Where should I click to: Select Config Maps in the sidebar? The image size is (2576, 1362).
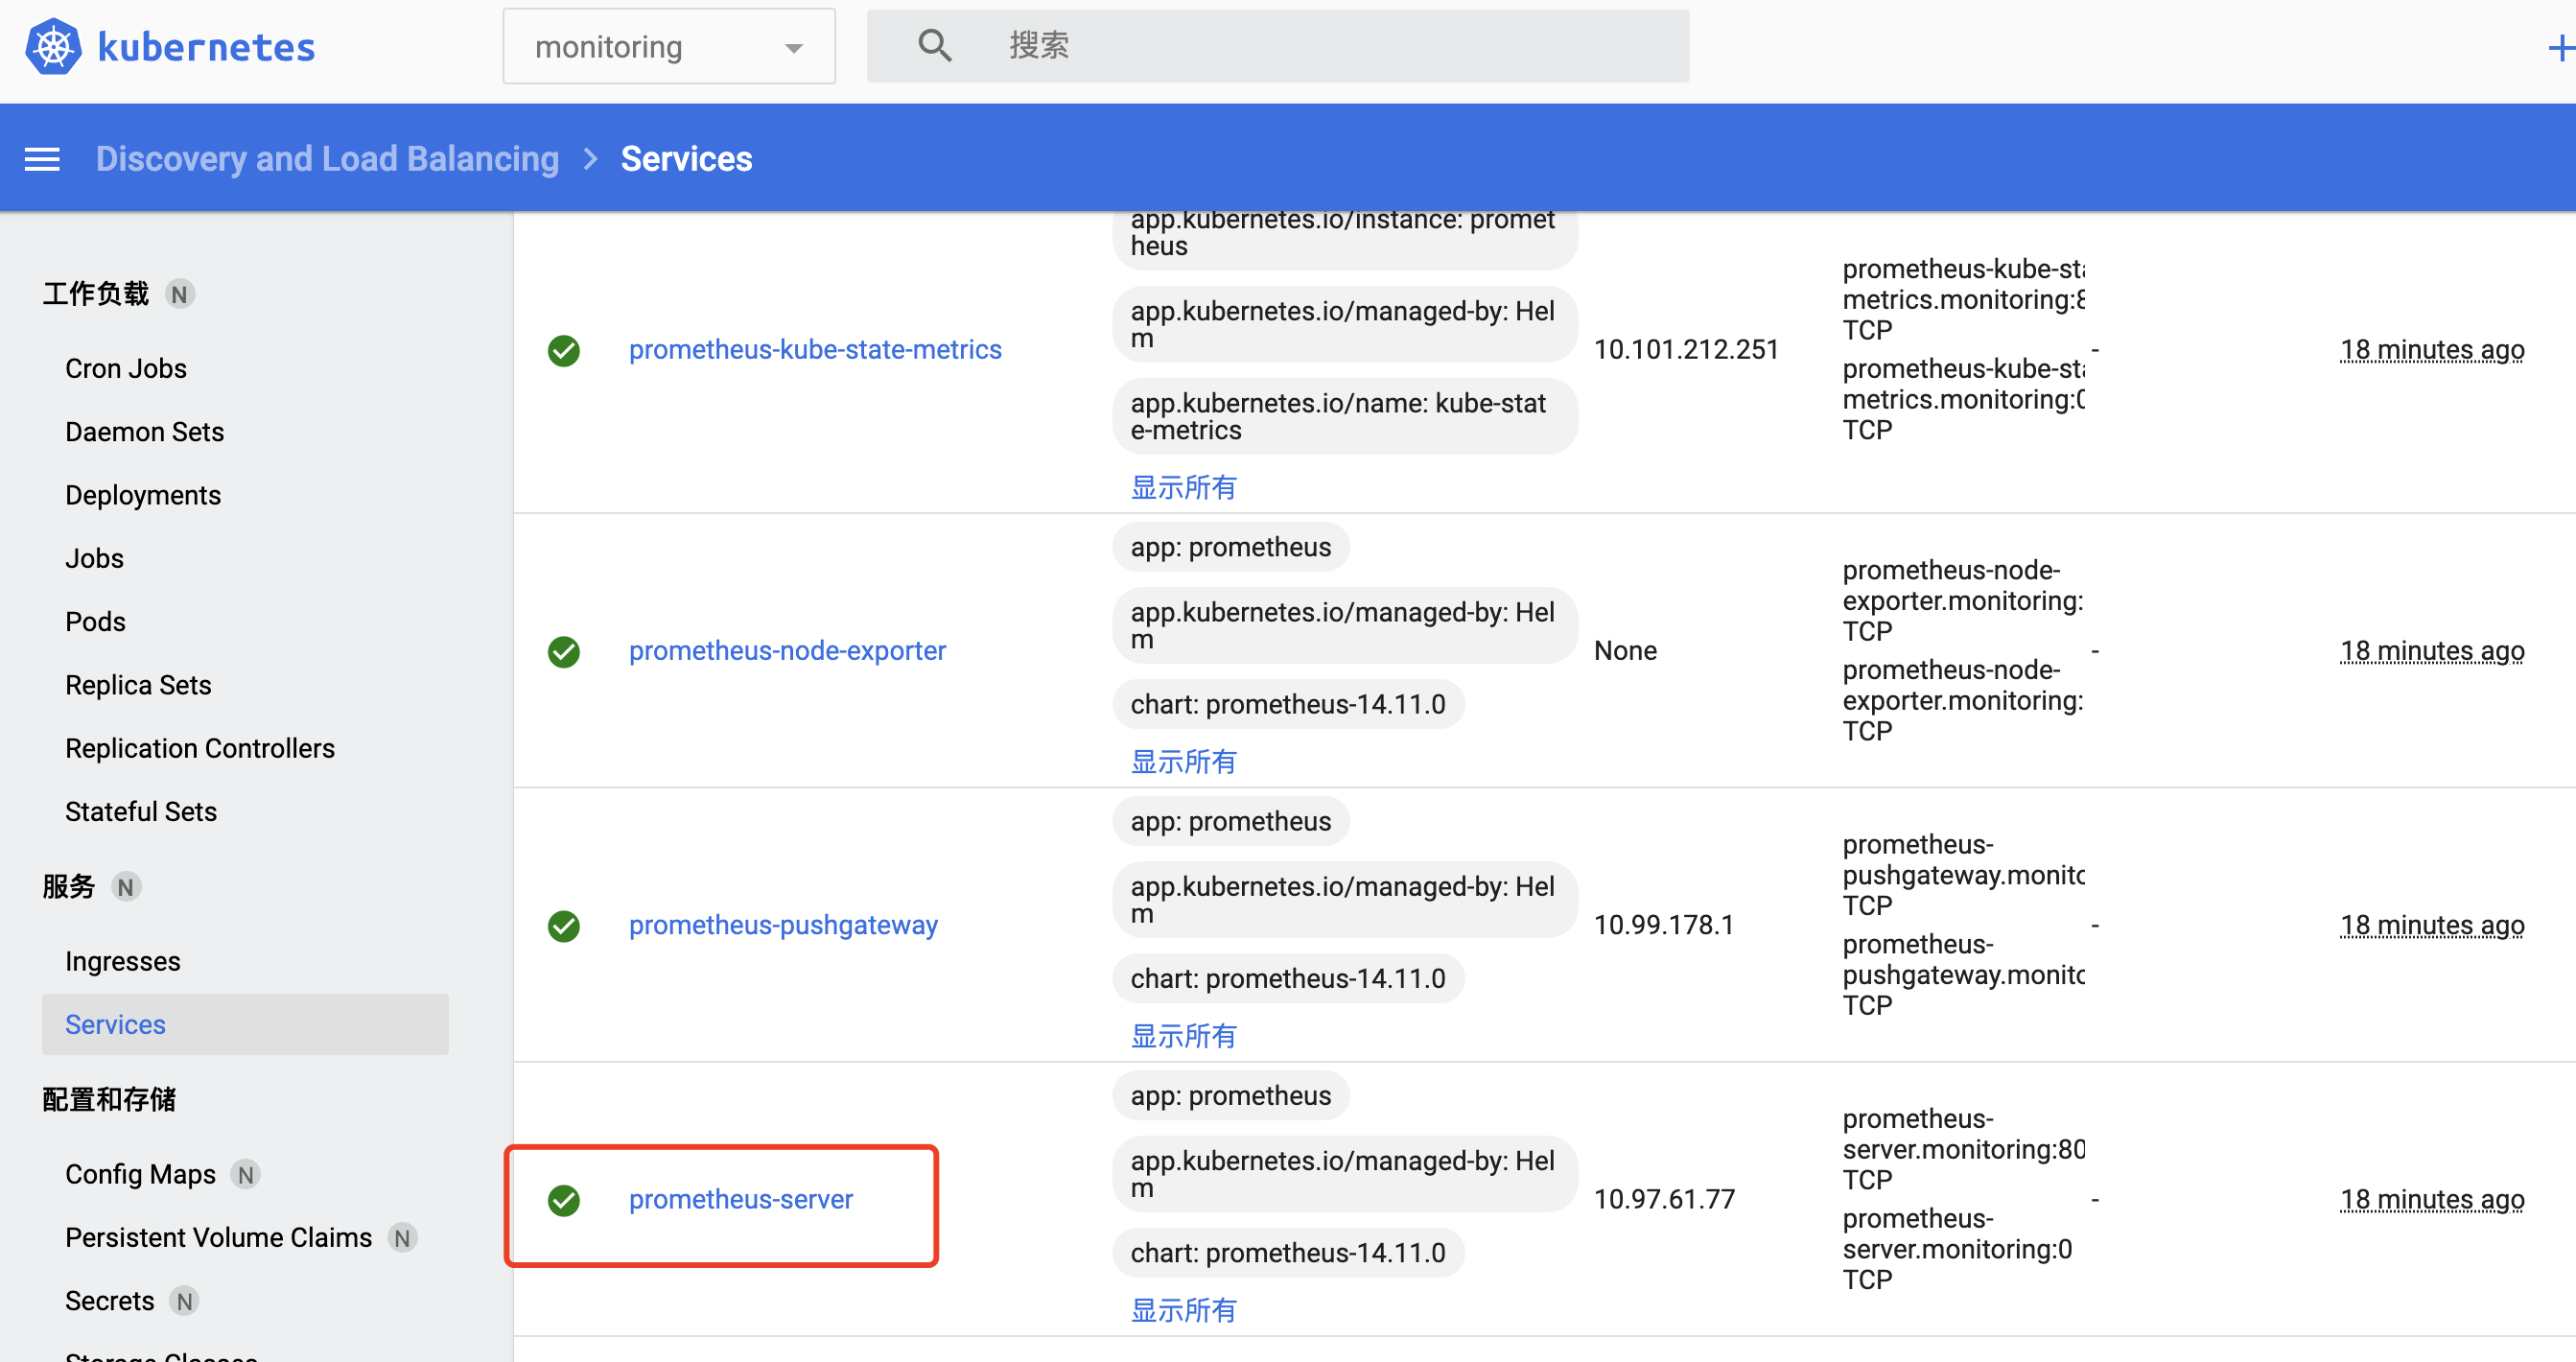click(x=140, y=1174)
